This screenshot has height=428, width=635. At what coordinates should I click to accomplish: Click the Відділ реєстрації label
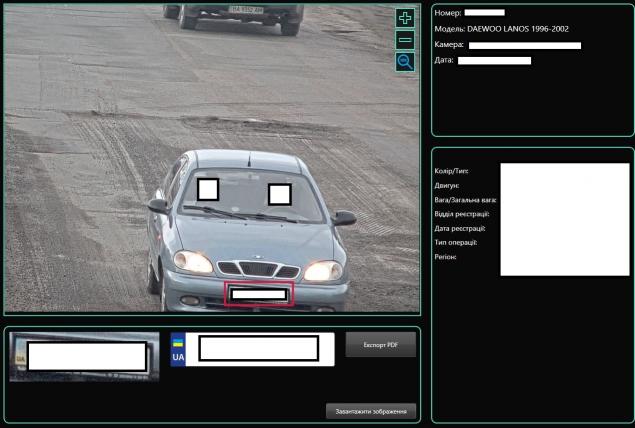[x=462, y=214]
